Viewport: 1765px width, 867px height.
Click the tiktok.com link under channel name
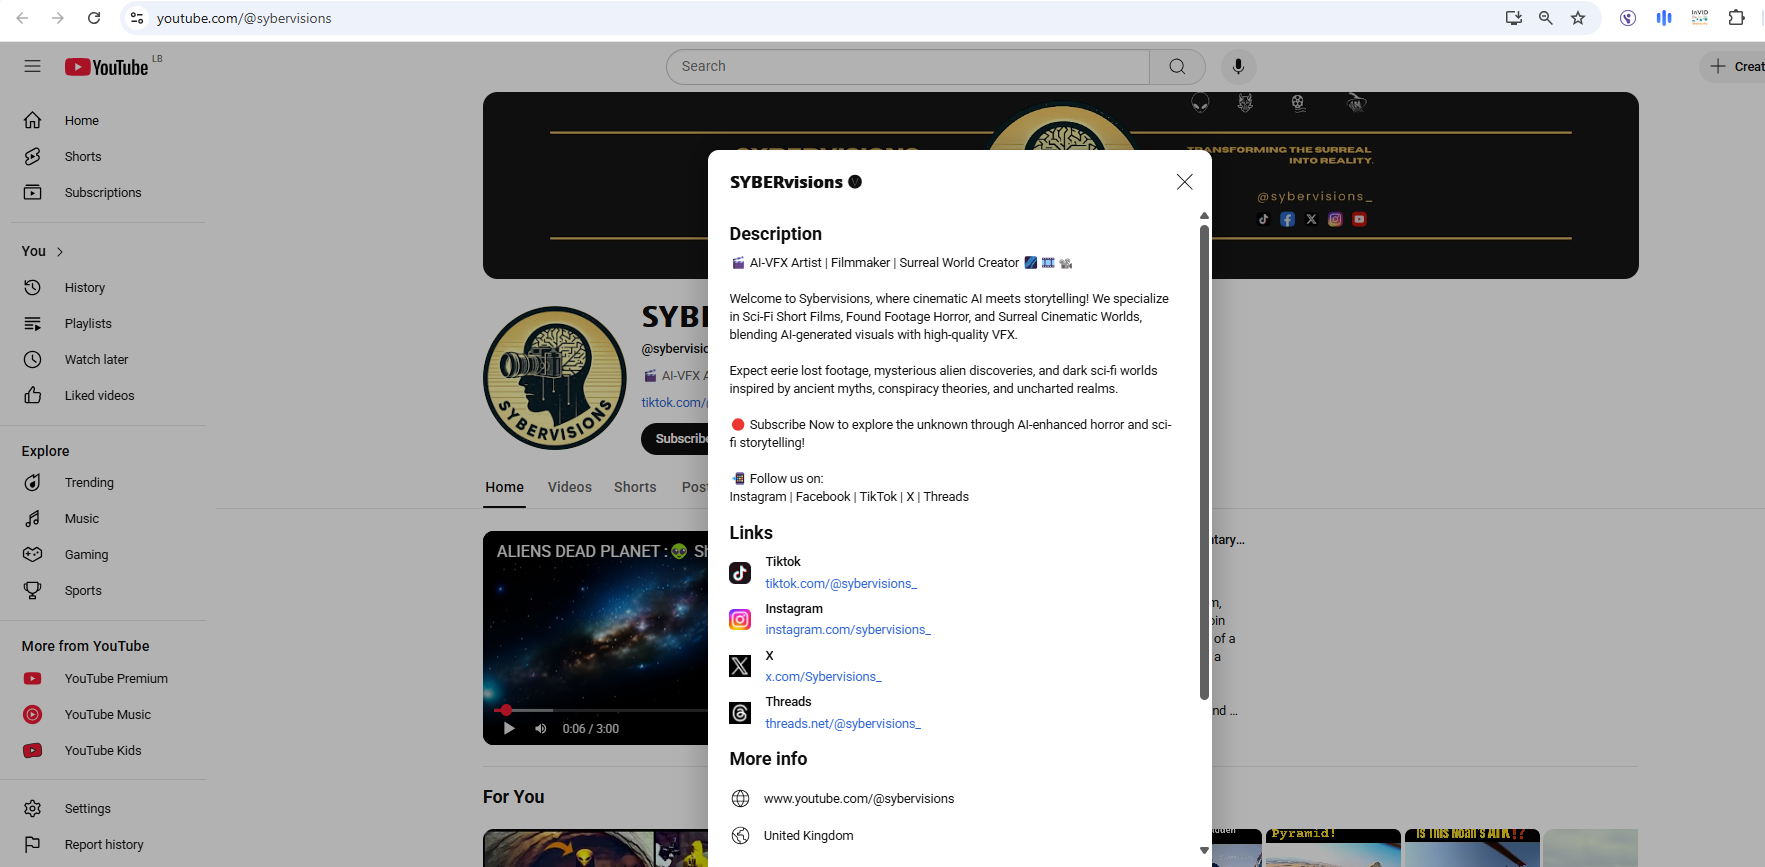(675, 402)
